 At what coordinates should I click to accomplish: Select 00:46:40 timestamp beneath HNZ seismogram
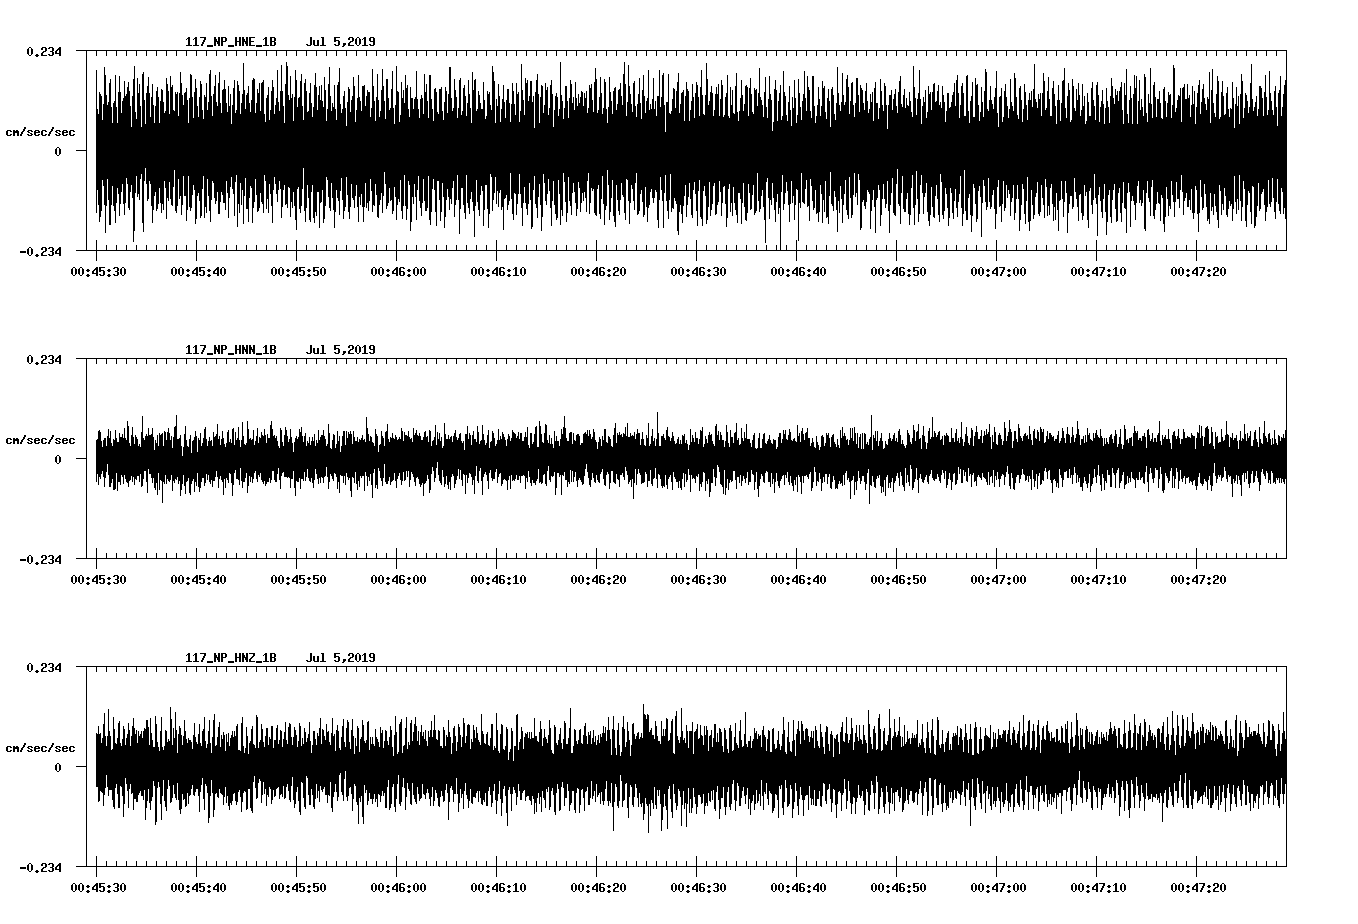pos(798,887)
